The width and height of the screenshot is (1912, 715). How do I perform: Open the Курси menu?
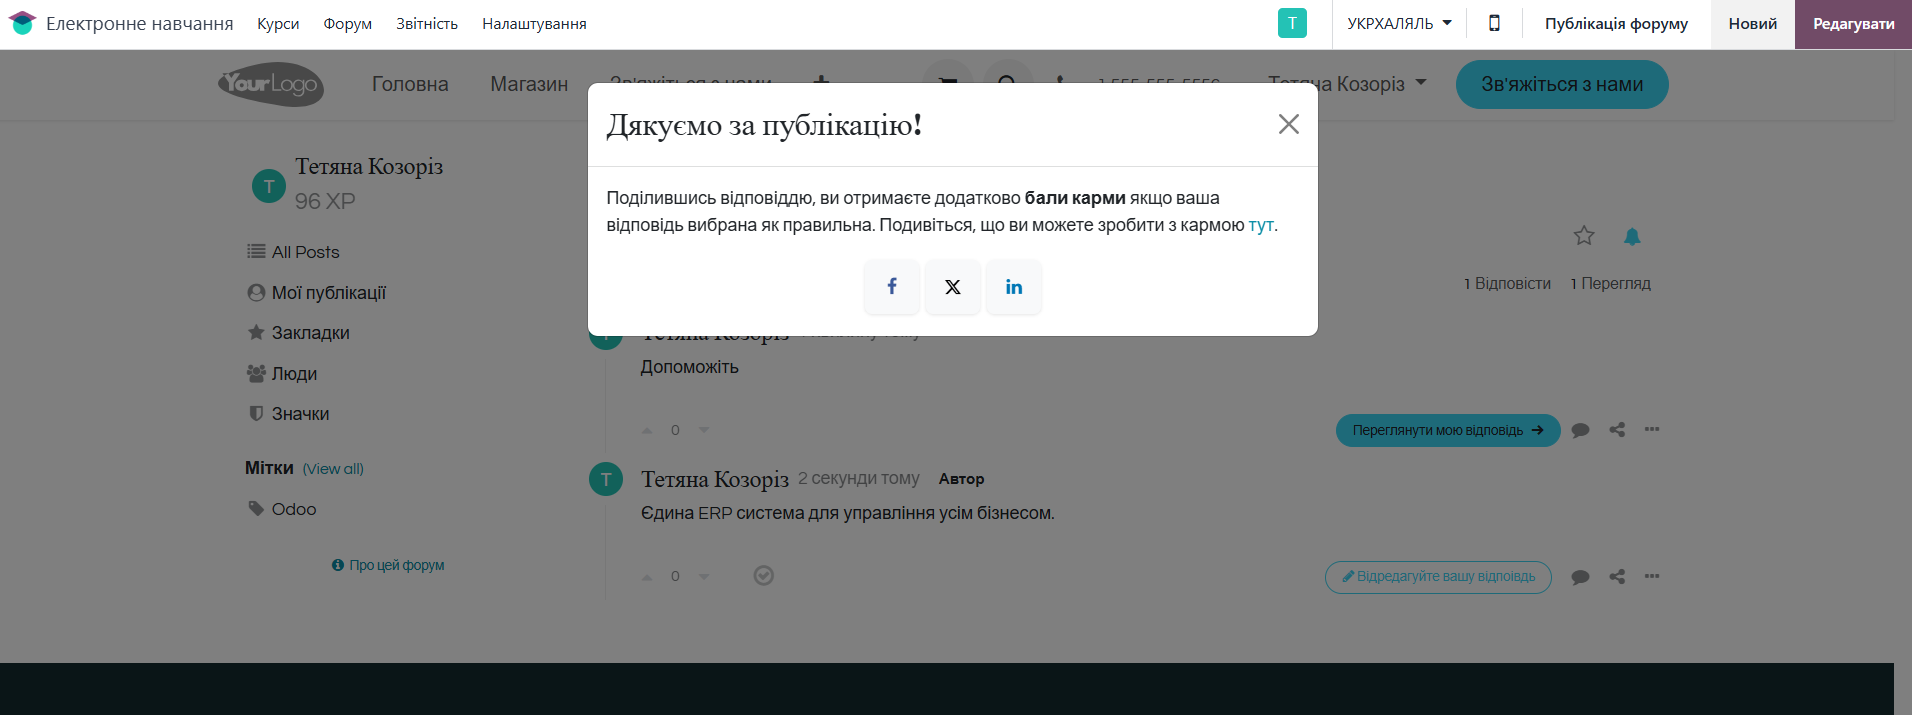pos(278,23)
